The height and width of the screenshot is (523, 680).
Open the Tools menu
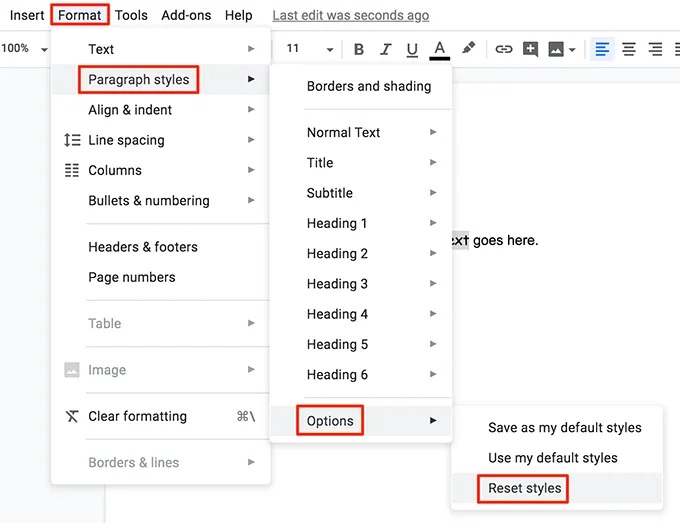[131, 15]
